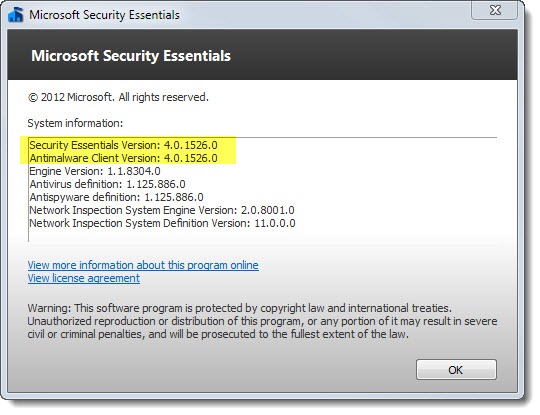Viewport: 540px width, 415px height.
Task: Click the window title bar text
Action: [104, 15]
